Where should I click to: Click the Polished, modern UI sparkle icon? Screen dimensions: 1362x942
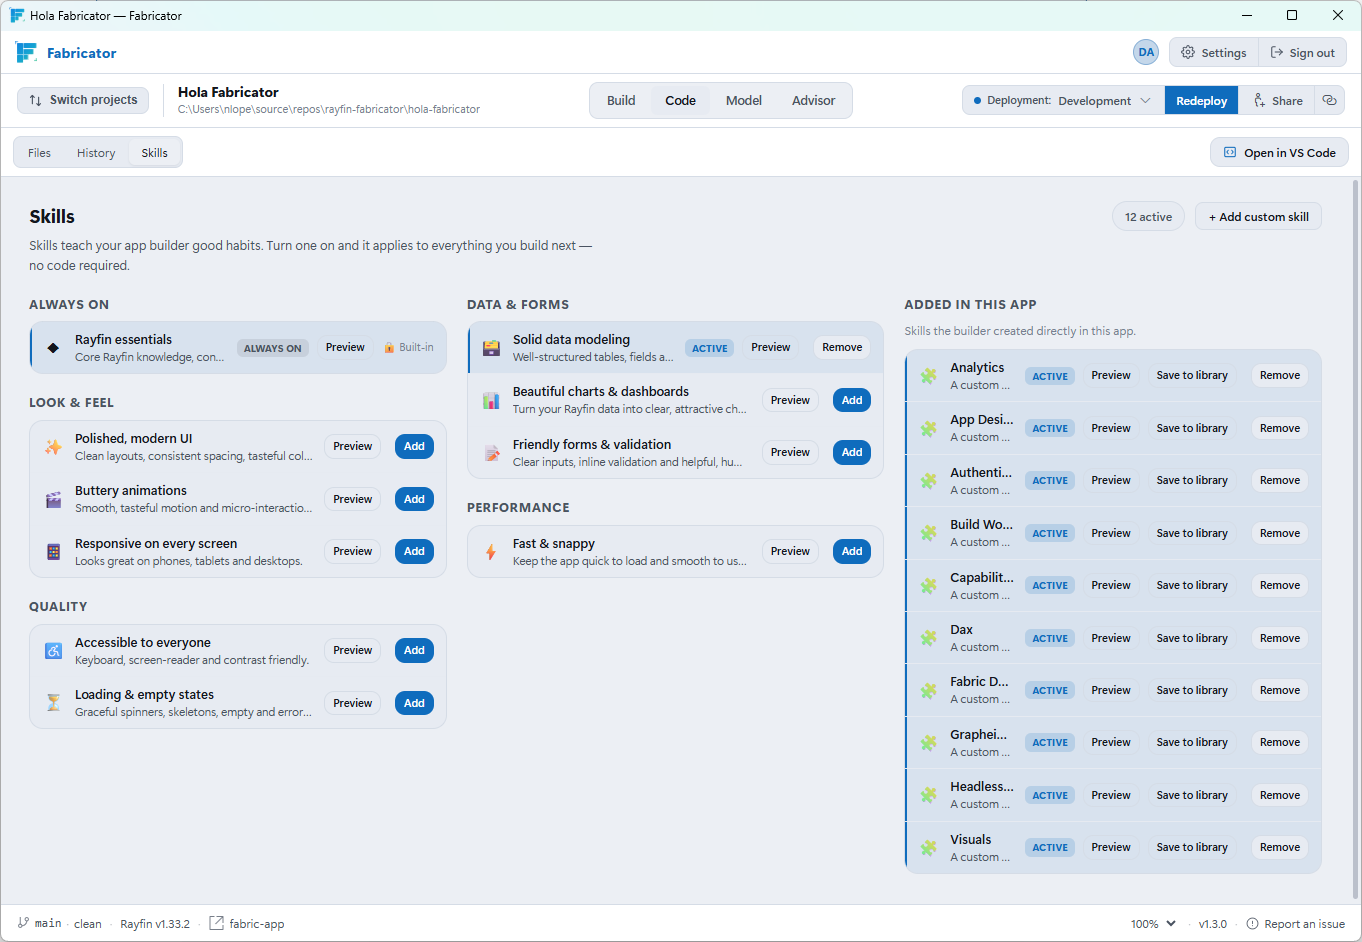tap(53, 447)
